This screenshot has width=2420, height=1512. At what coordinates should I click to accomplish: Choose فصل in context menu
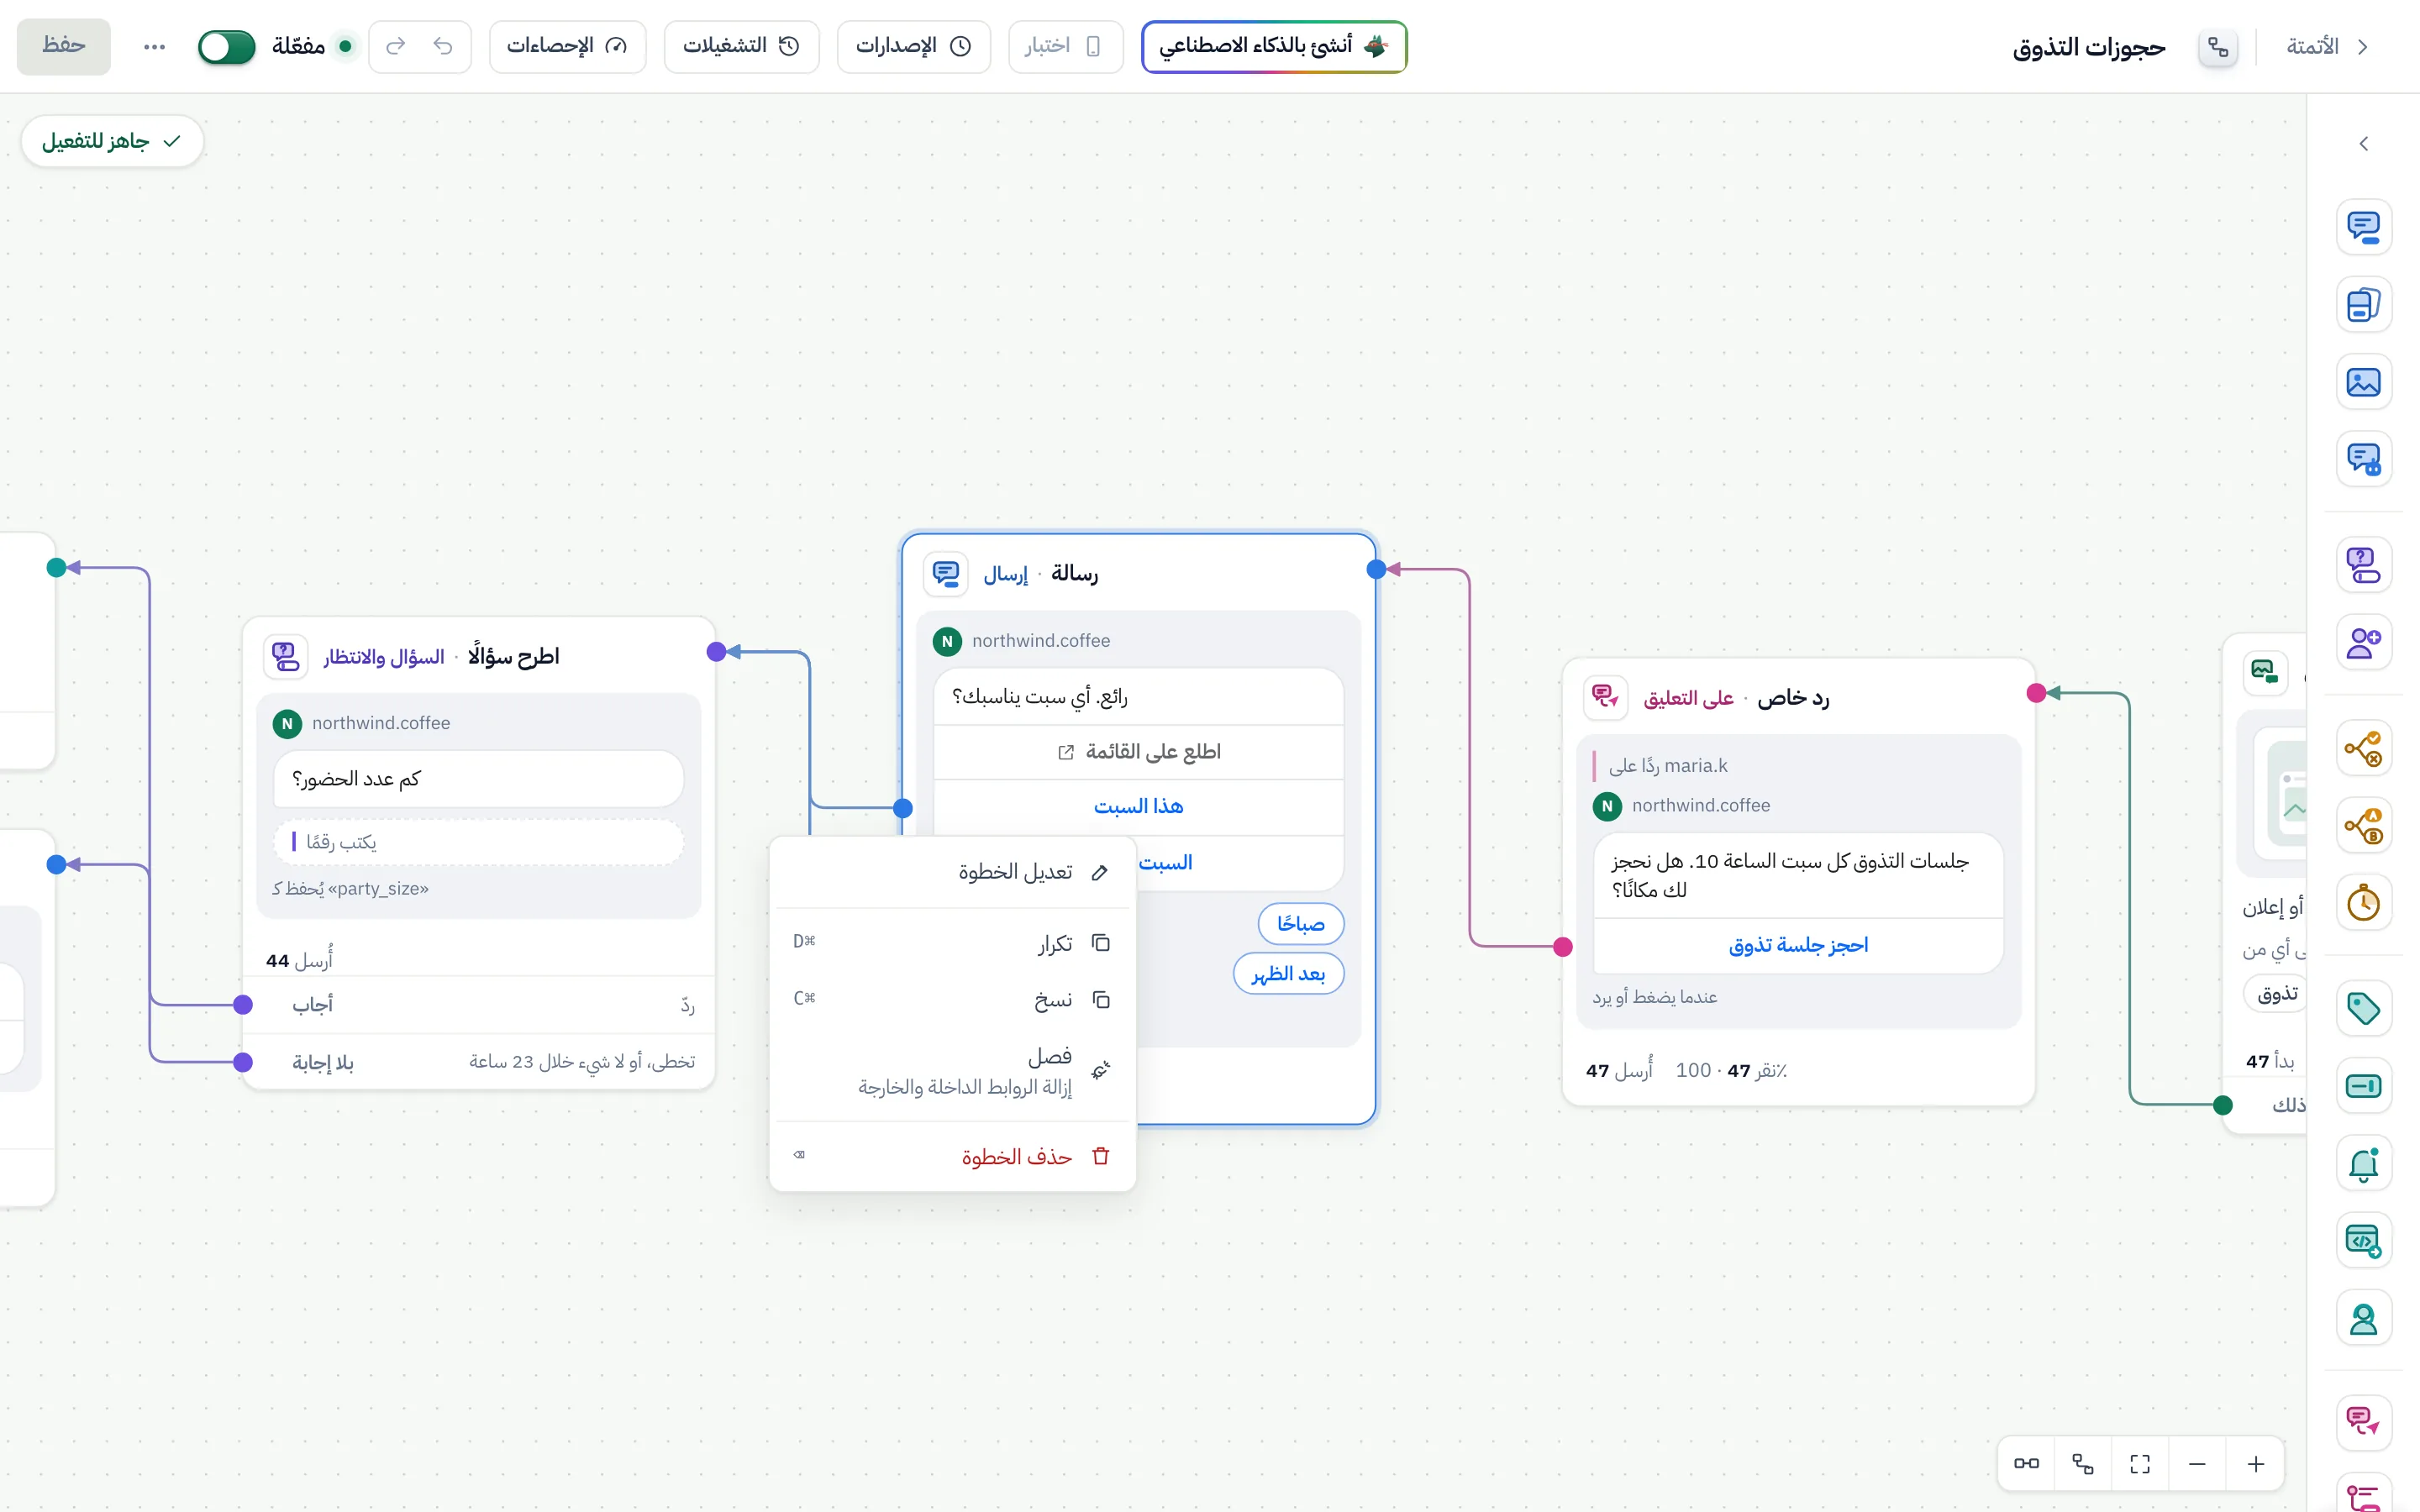(x=952, y=1070)
